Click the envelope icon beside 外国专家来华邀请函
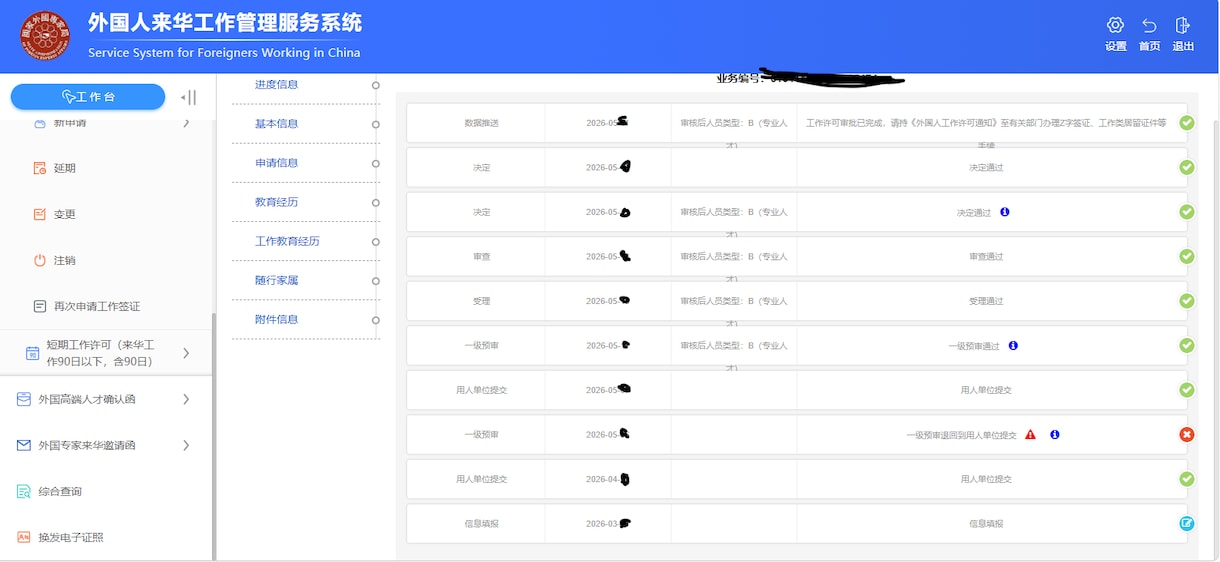Image resolution: width=1220 pixels, height=562 pixels. pos(24,445)
